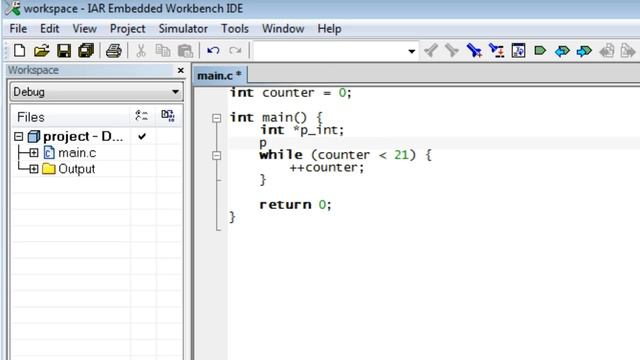Click the Open file folder icon

(41, 51)
